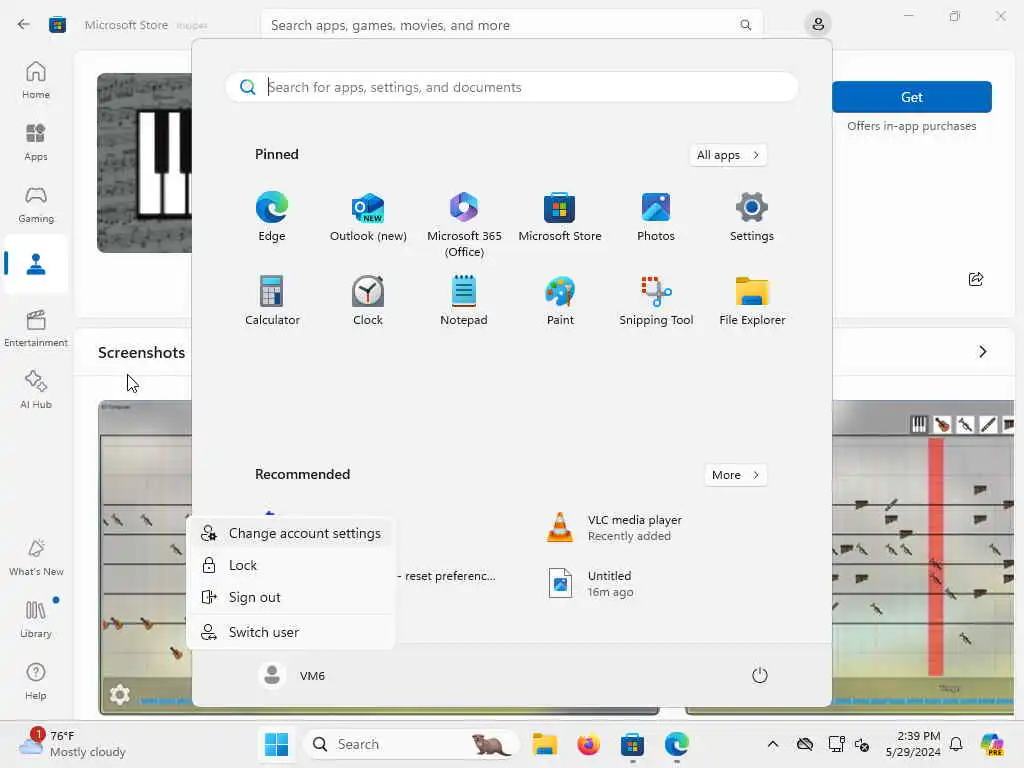Go to Home in Store sidebar
Viewport: 1024px width, 768px height.
pyautogui.click(x=36, y=80)
